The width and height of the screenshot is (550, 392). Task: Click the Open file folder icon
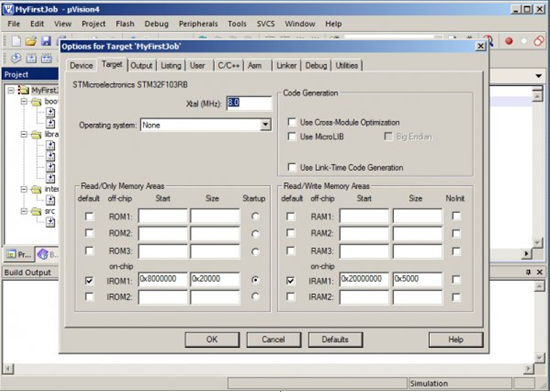[31, 41]
